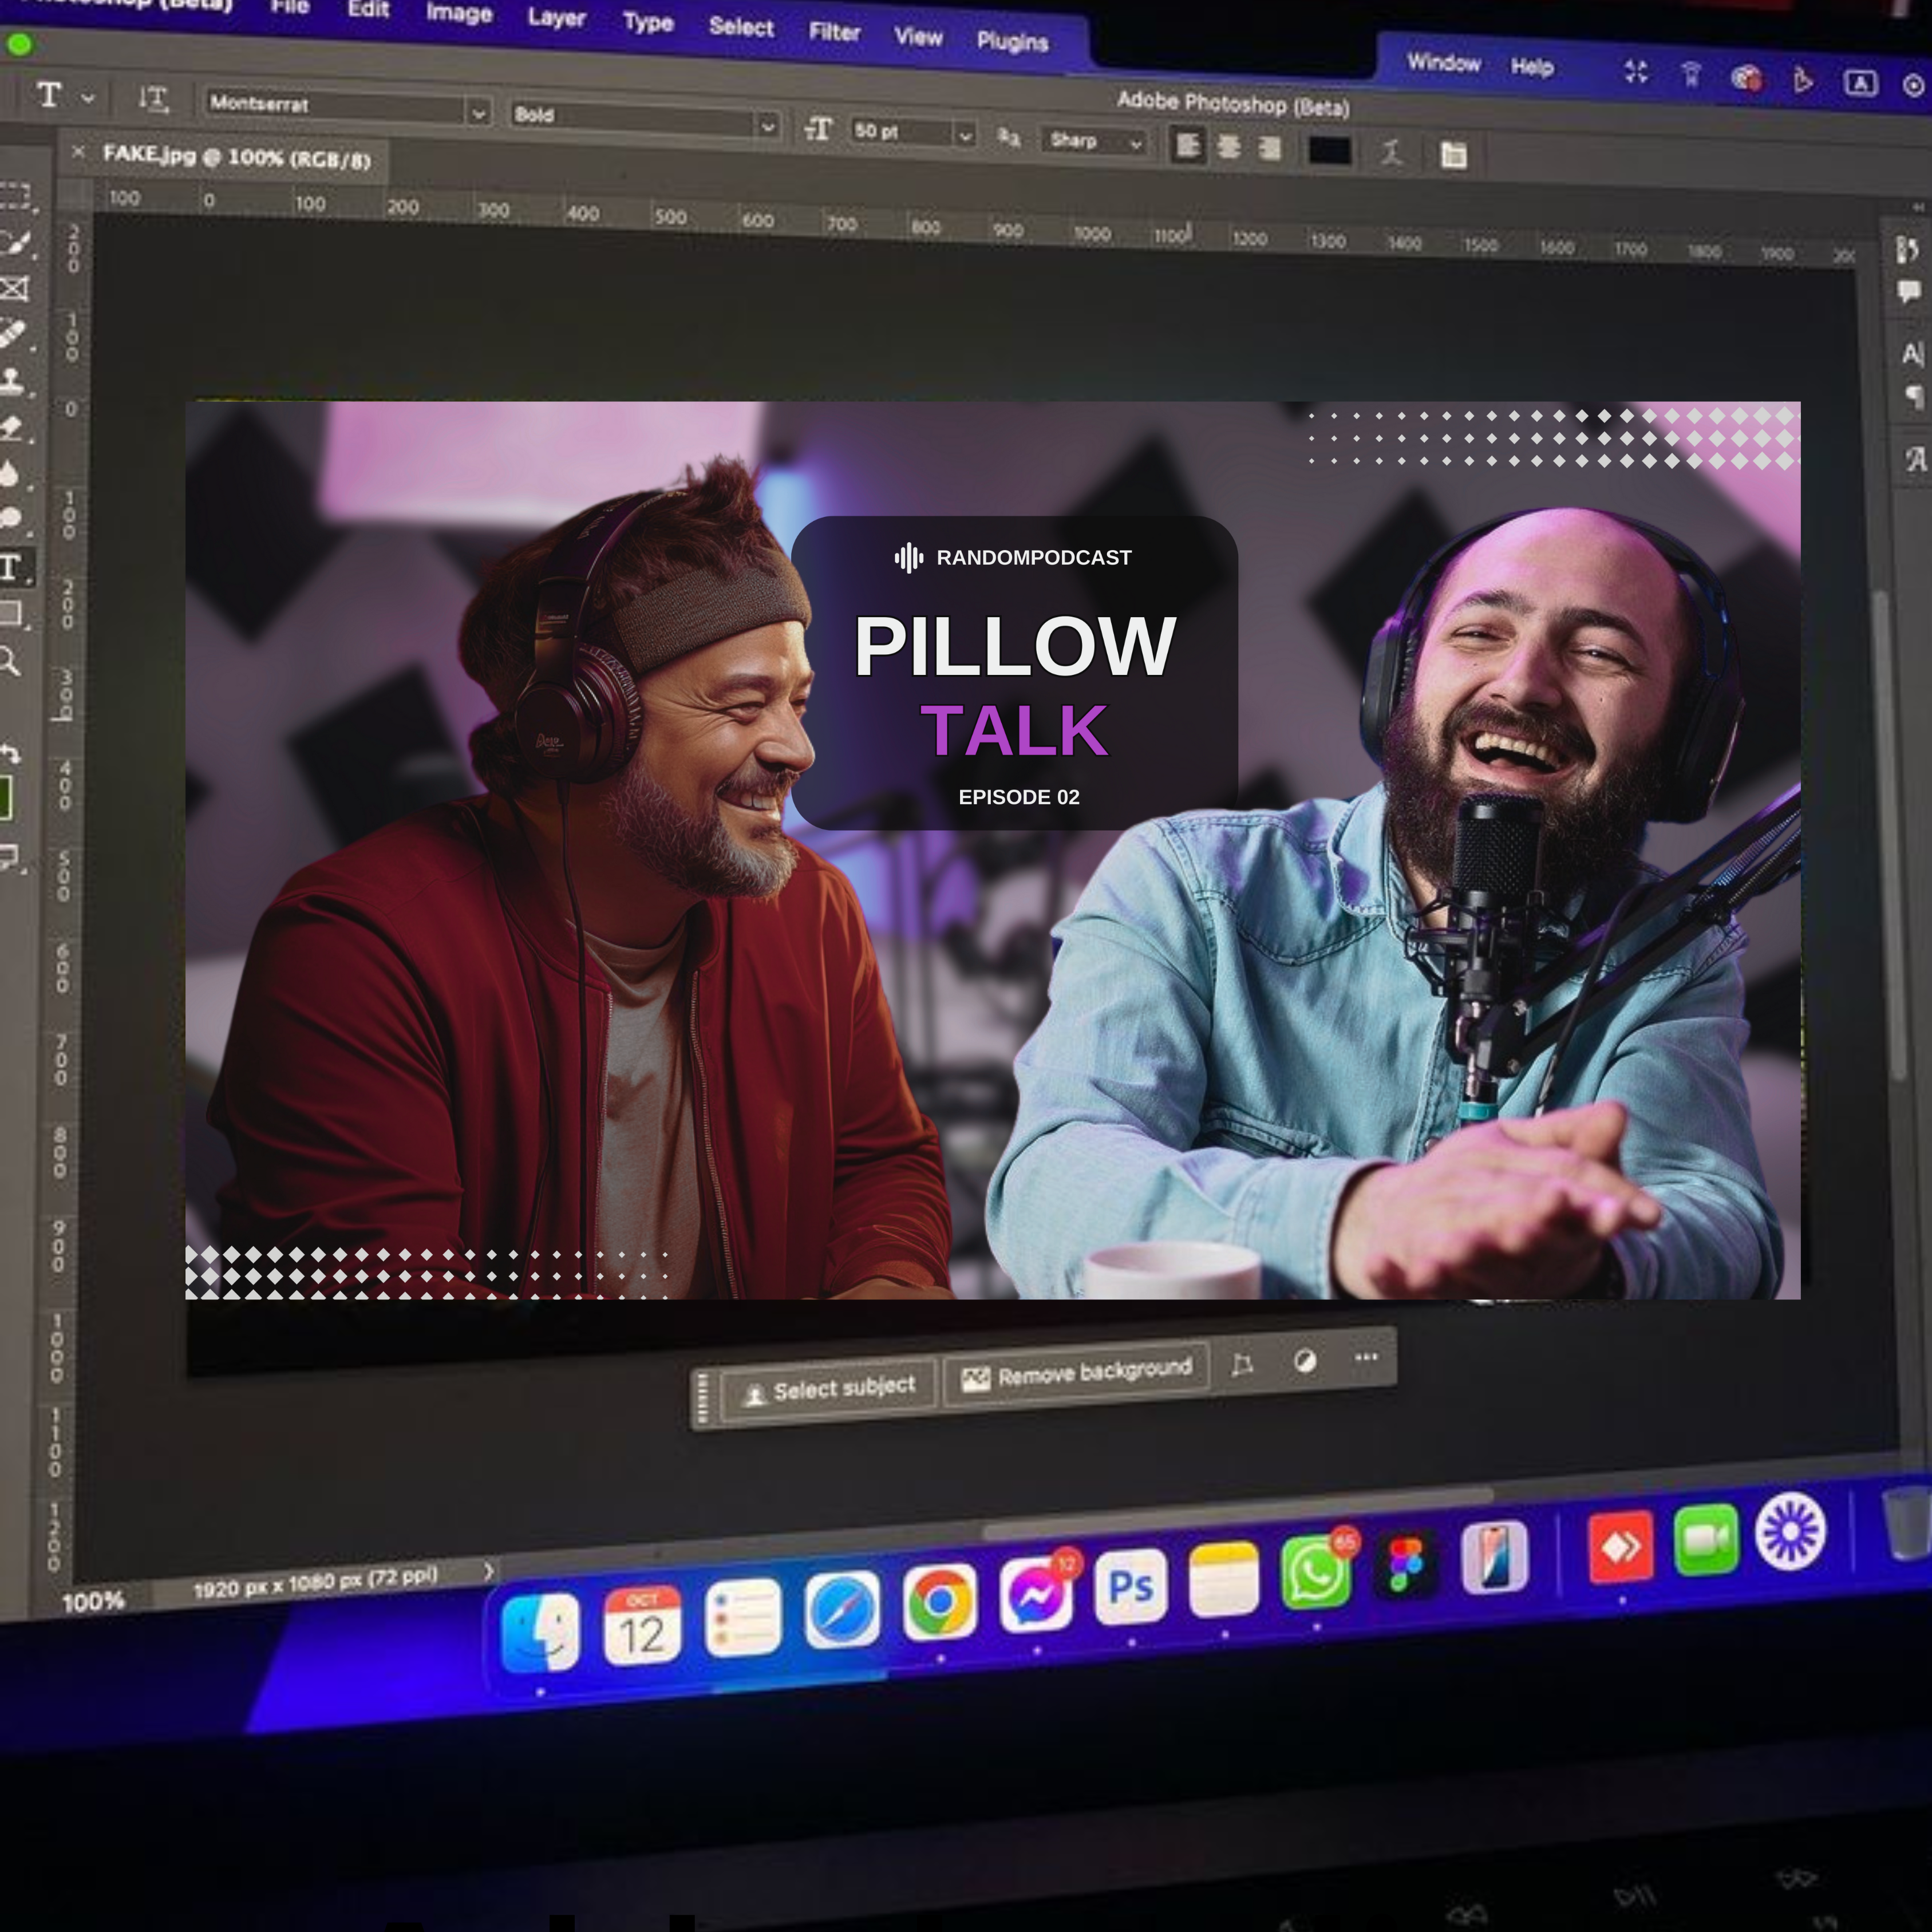Toggle the Character and Paragraph panels icon
The image size is (1932, 1932).
[1453, 155]
